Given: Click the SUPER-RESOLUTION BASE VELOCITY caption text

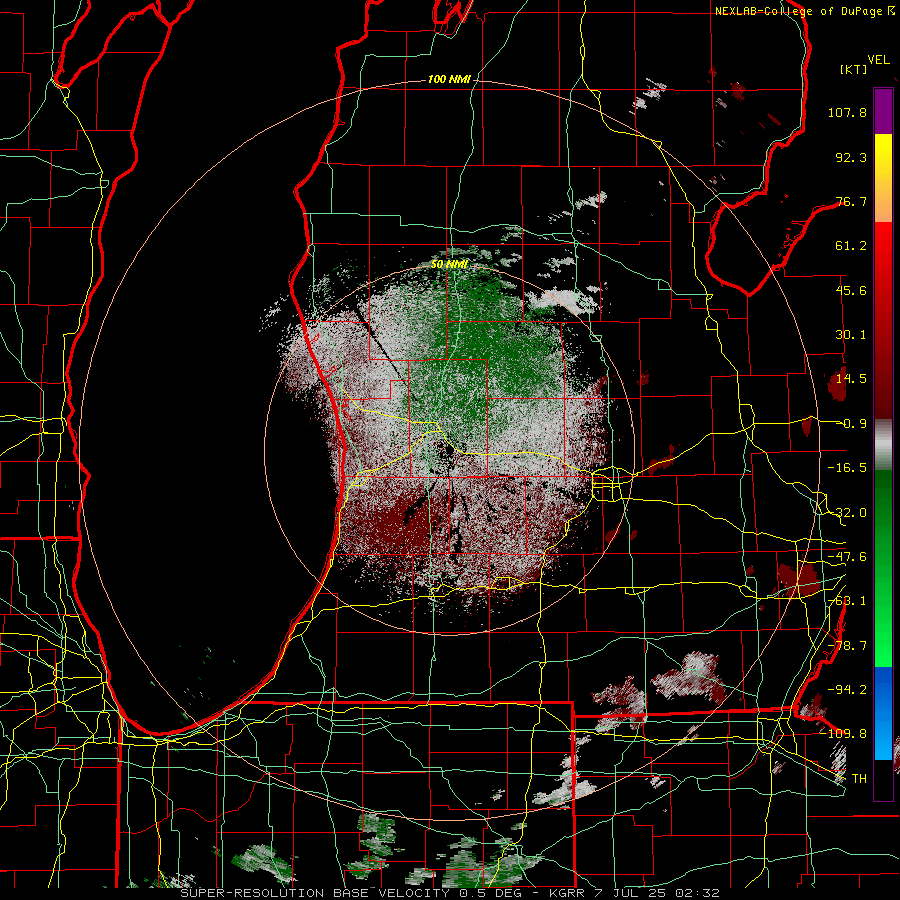Looking at the screenshot, I should tap(315, 893).
